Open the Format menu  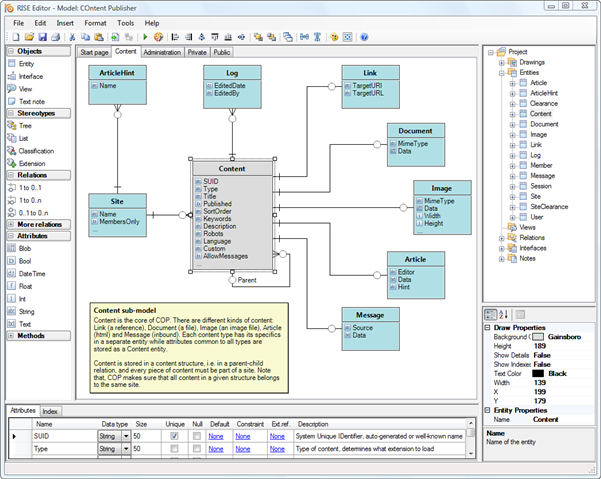point(95,23)
